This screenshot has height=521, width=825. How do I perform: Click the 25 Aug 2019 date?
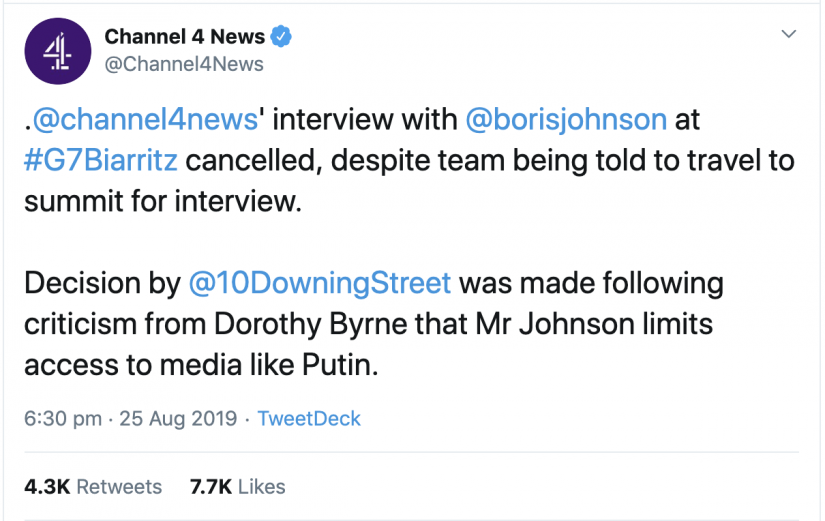click(178, 419)
